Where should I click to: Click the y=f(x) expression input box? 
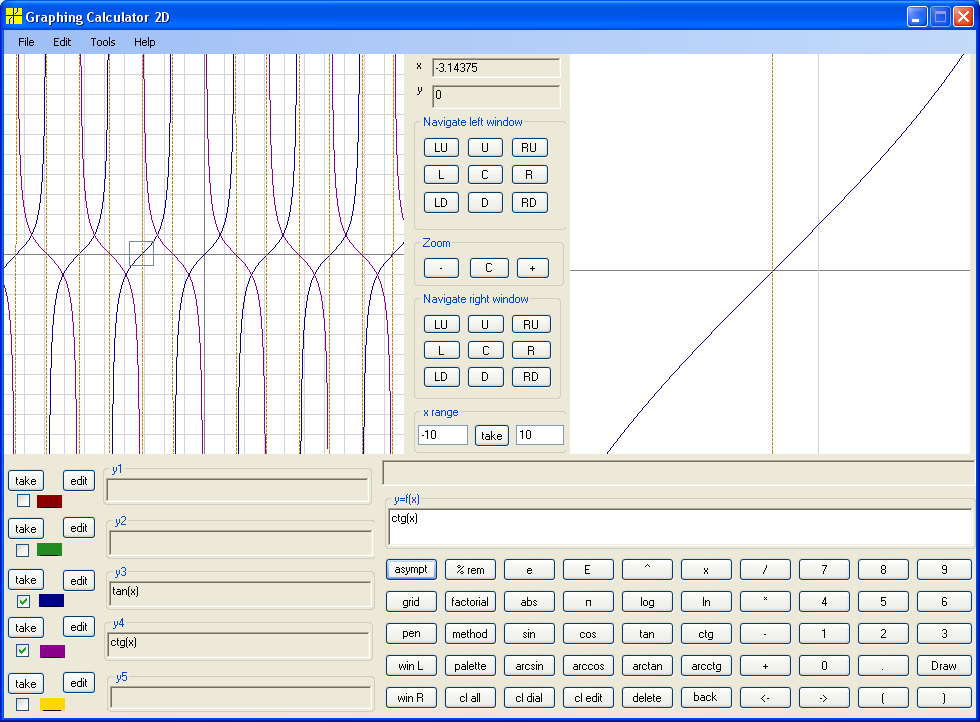pyautogui.click(x=680, y=527)
